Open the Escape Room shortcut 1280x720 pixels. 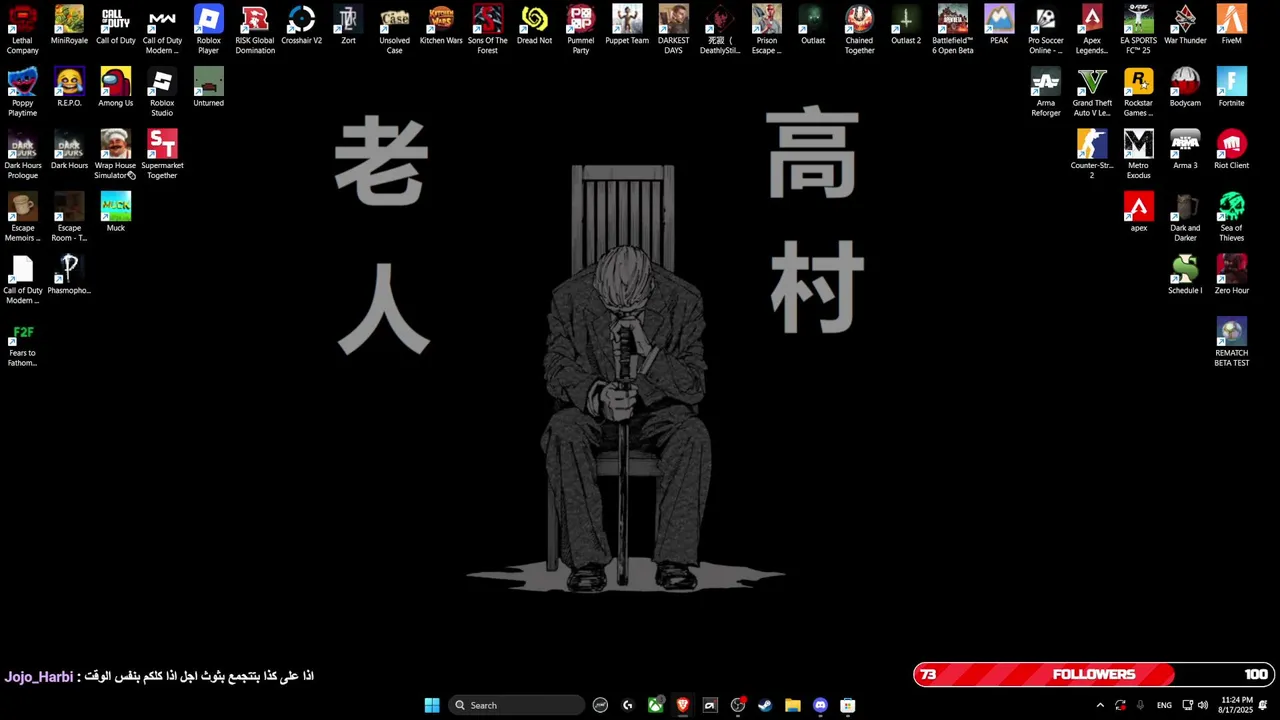pyautogui.click(x=69, y=217)
